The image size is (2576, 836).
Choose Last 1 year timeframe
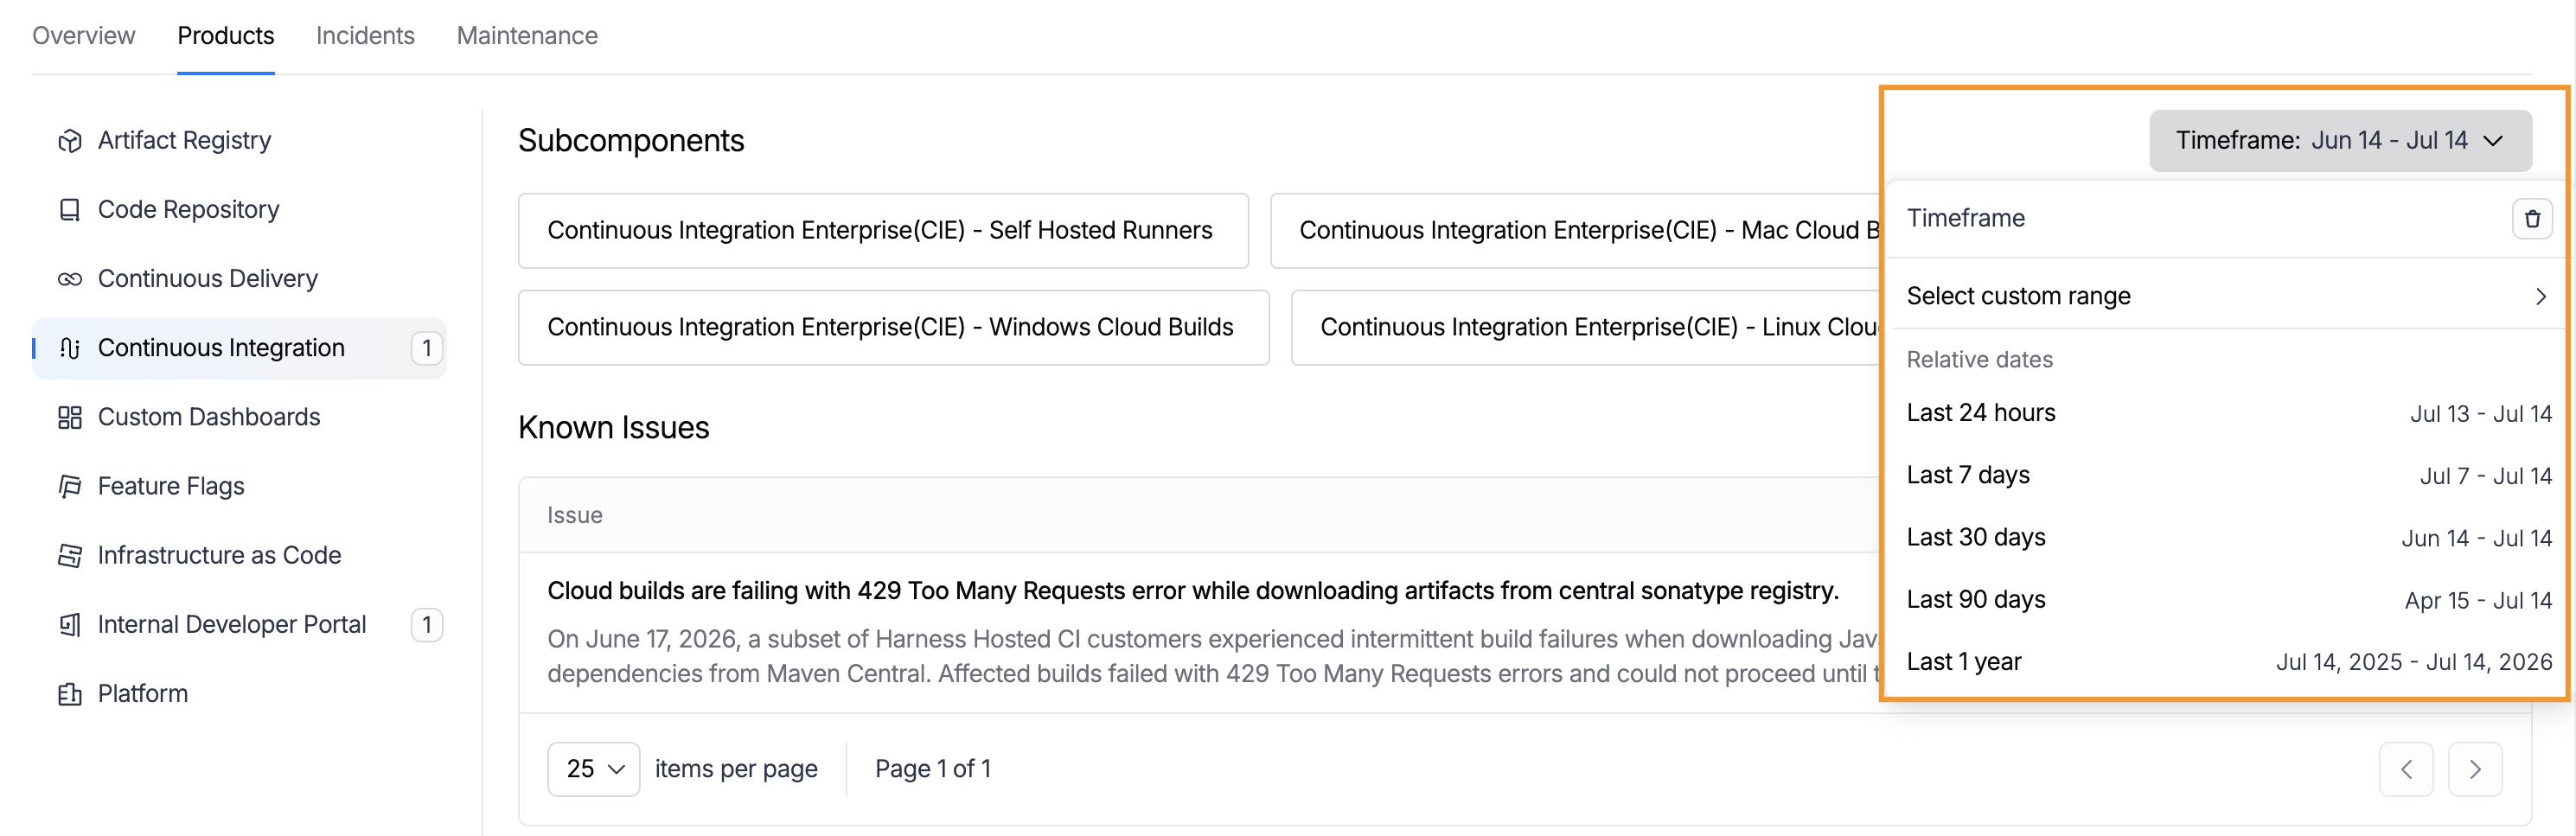click(2228, 662)
